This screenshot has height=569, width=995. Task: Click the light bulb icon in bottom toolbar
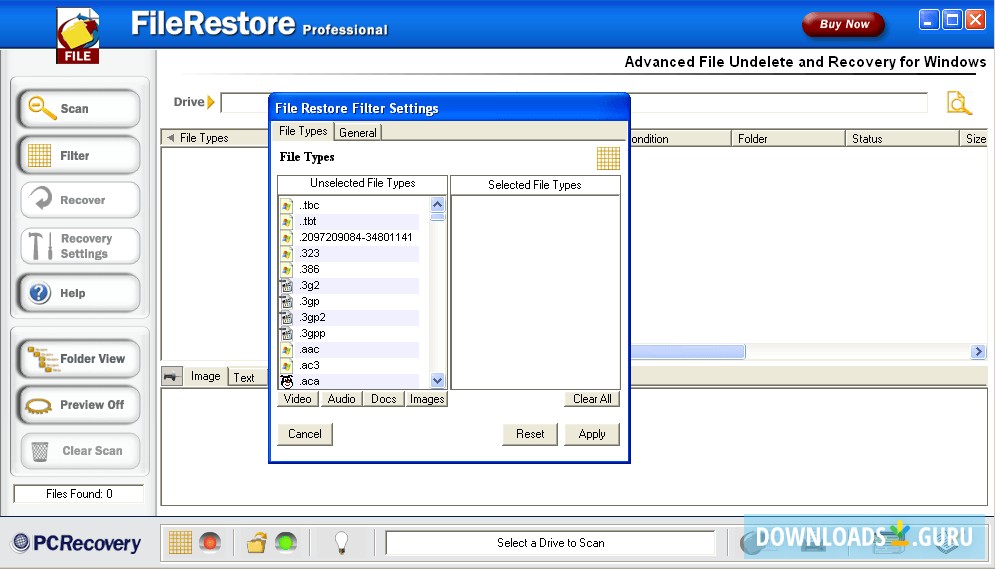pyautogui.click(x=341, y=543)
